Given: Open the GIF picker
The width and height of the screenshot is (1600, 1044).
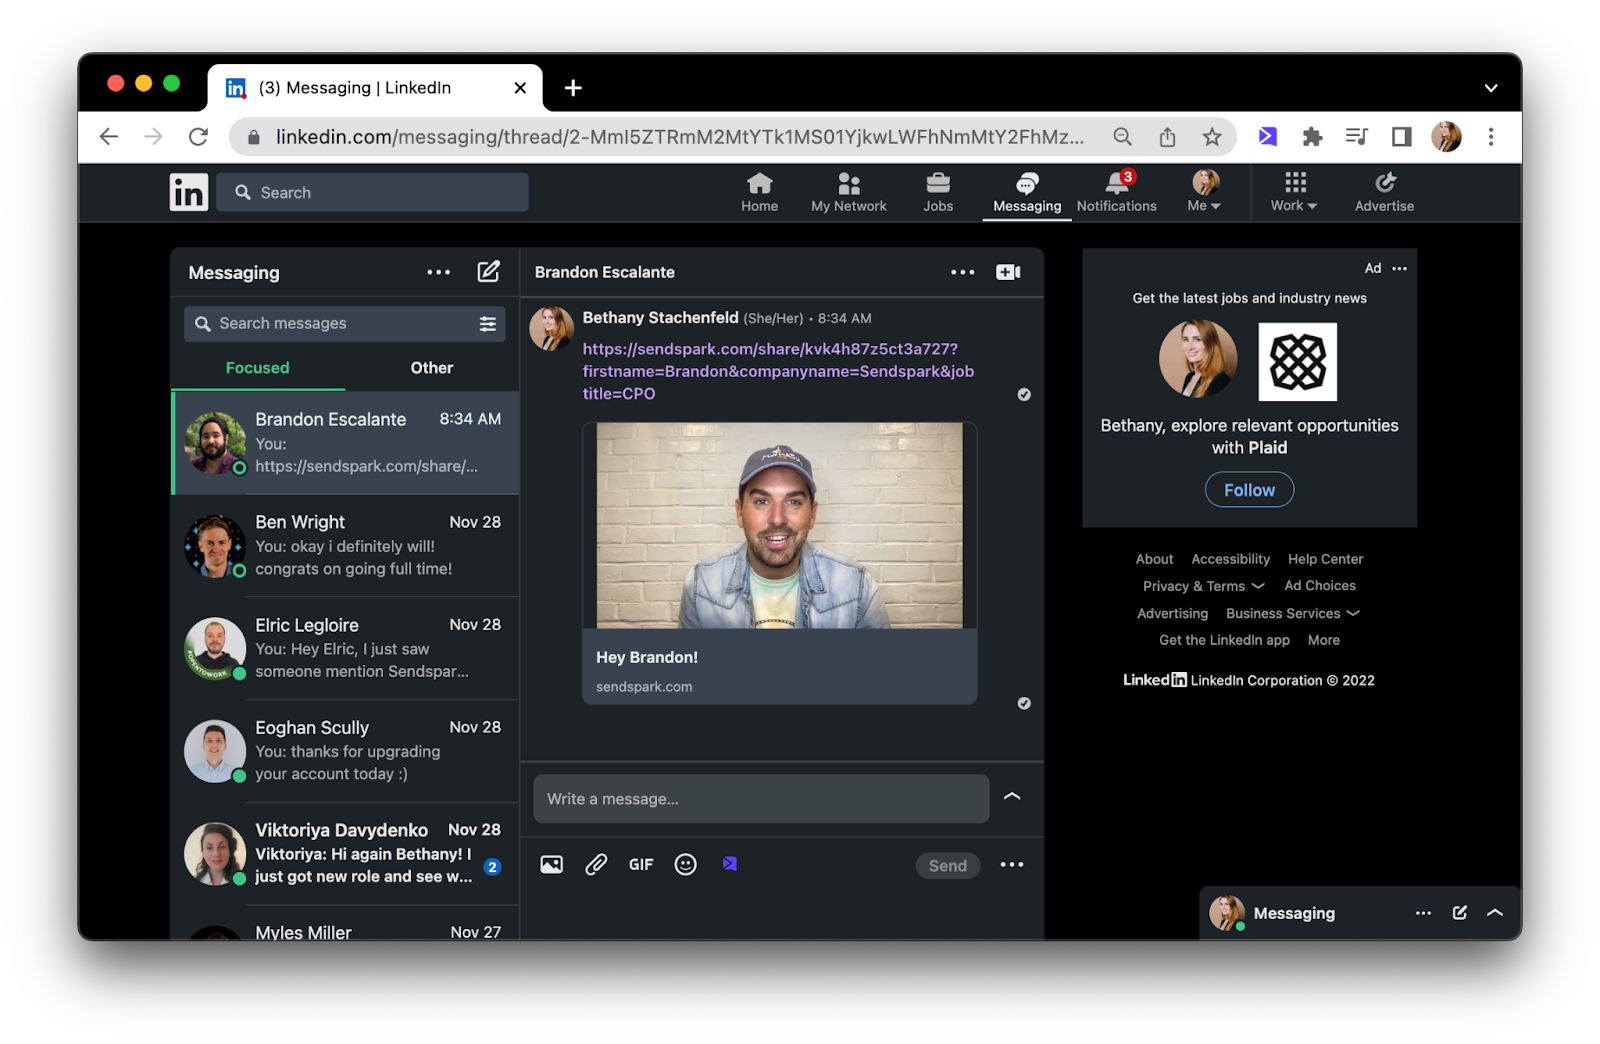Looking at the screenshot, I should pyautogui.click(x=641, y=865).
